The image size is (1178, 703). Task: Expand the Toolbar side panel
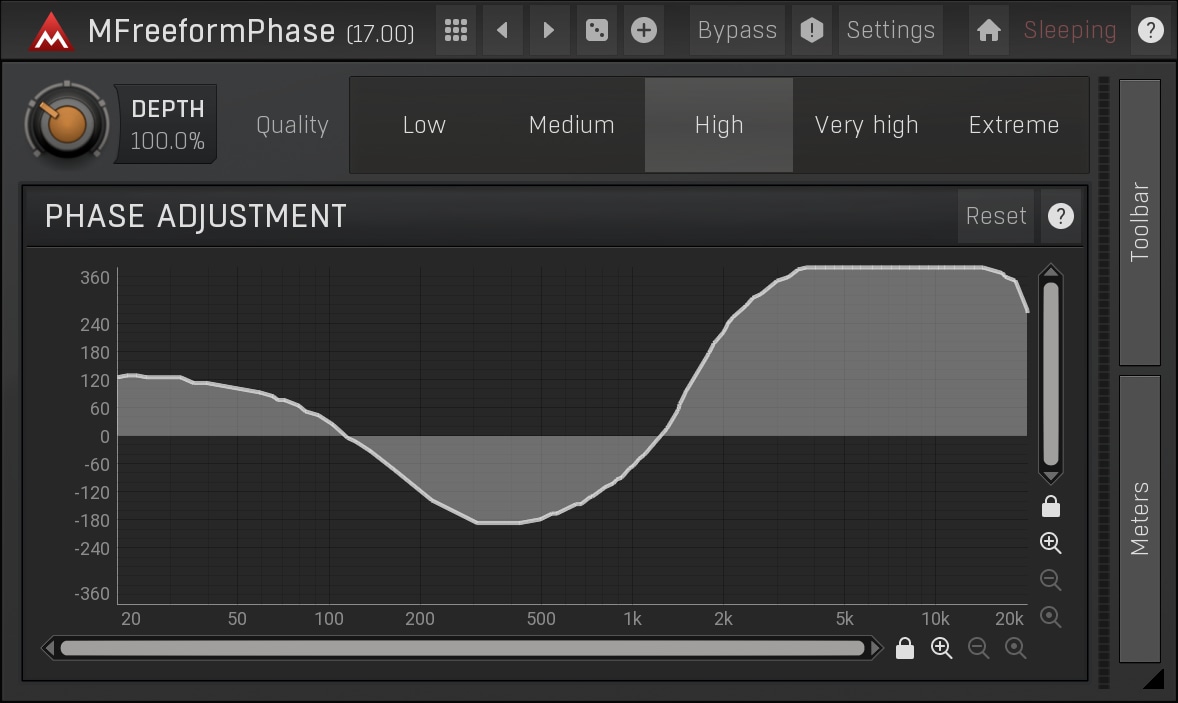[x=1139, y=222]
